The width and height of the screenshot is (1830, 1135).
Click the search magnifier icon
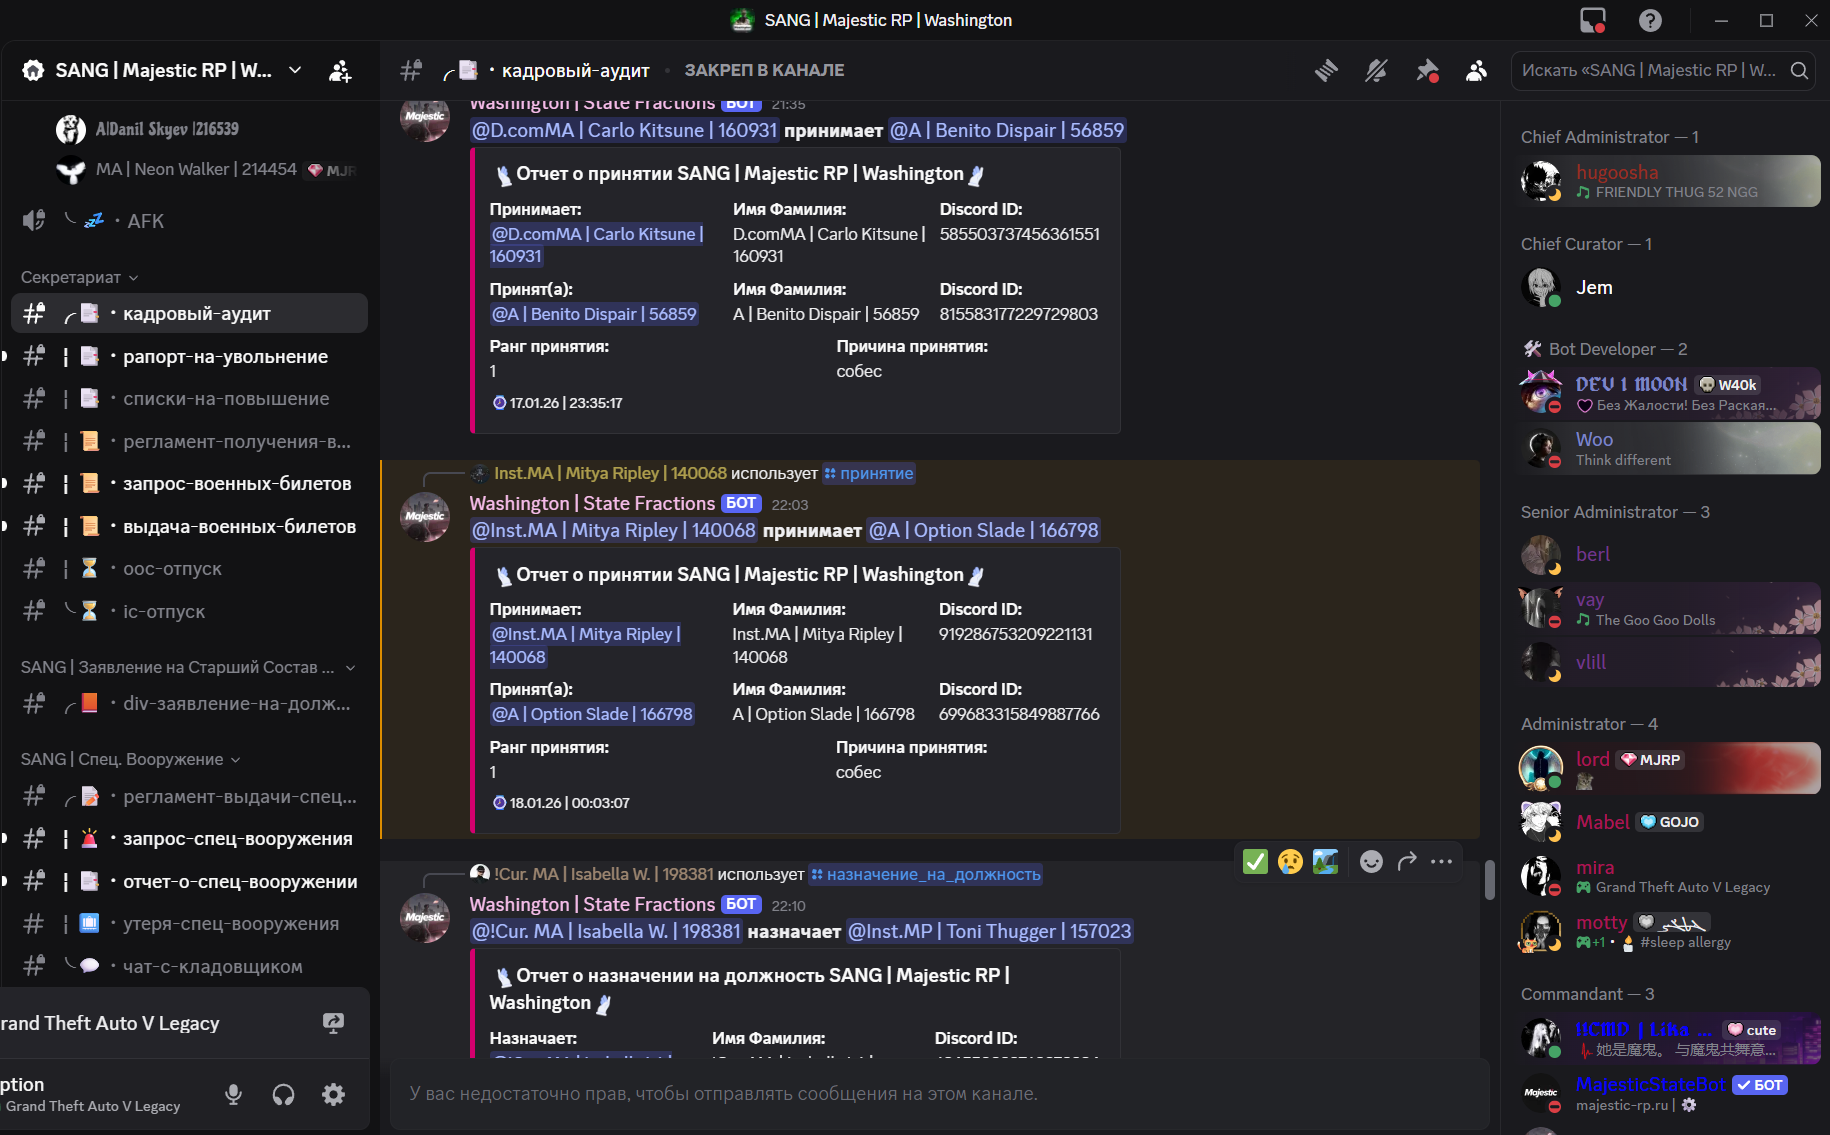click(x=1799, y=70)
